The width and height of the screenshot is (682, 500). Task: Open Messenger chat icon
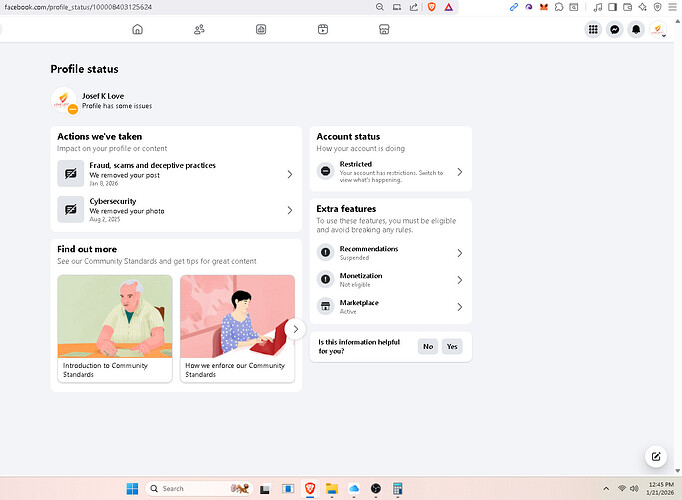[616, 30]
